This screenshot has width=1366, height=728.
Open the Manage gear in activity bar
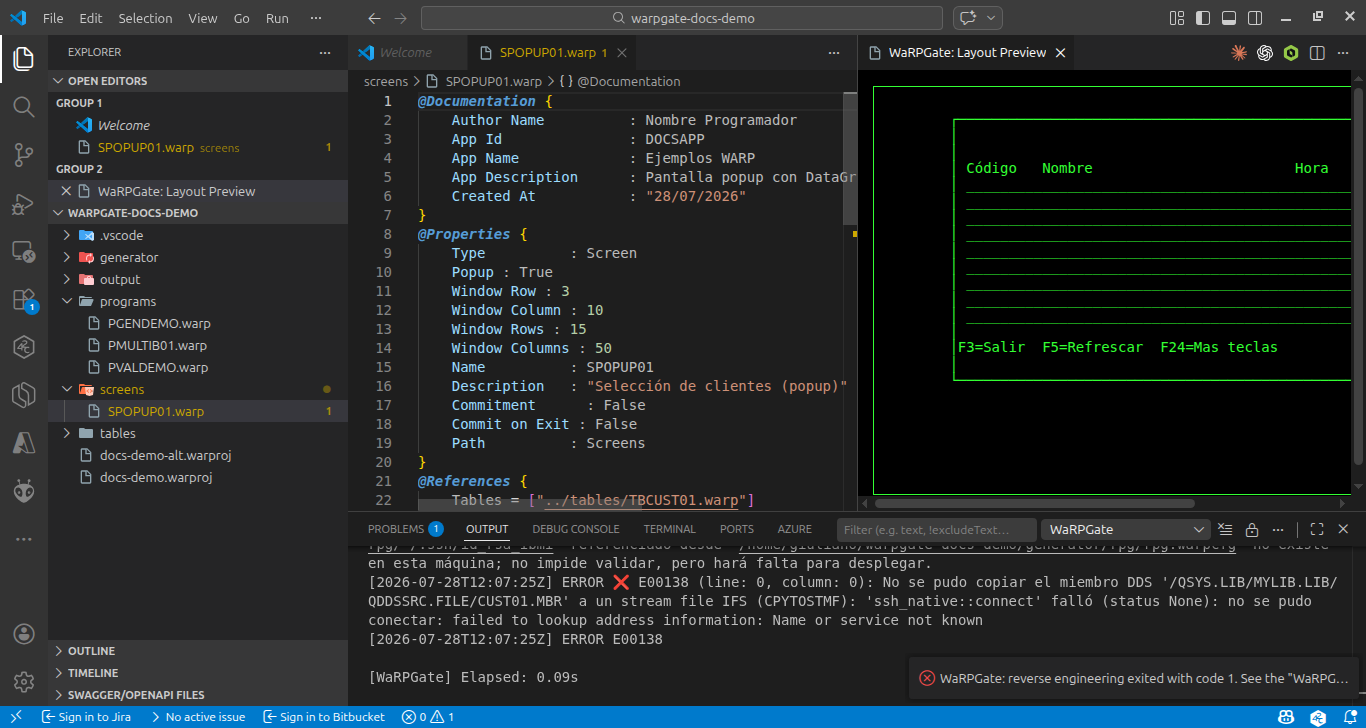tap(24, 682)
